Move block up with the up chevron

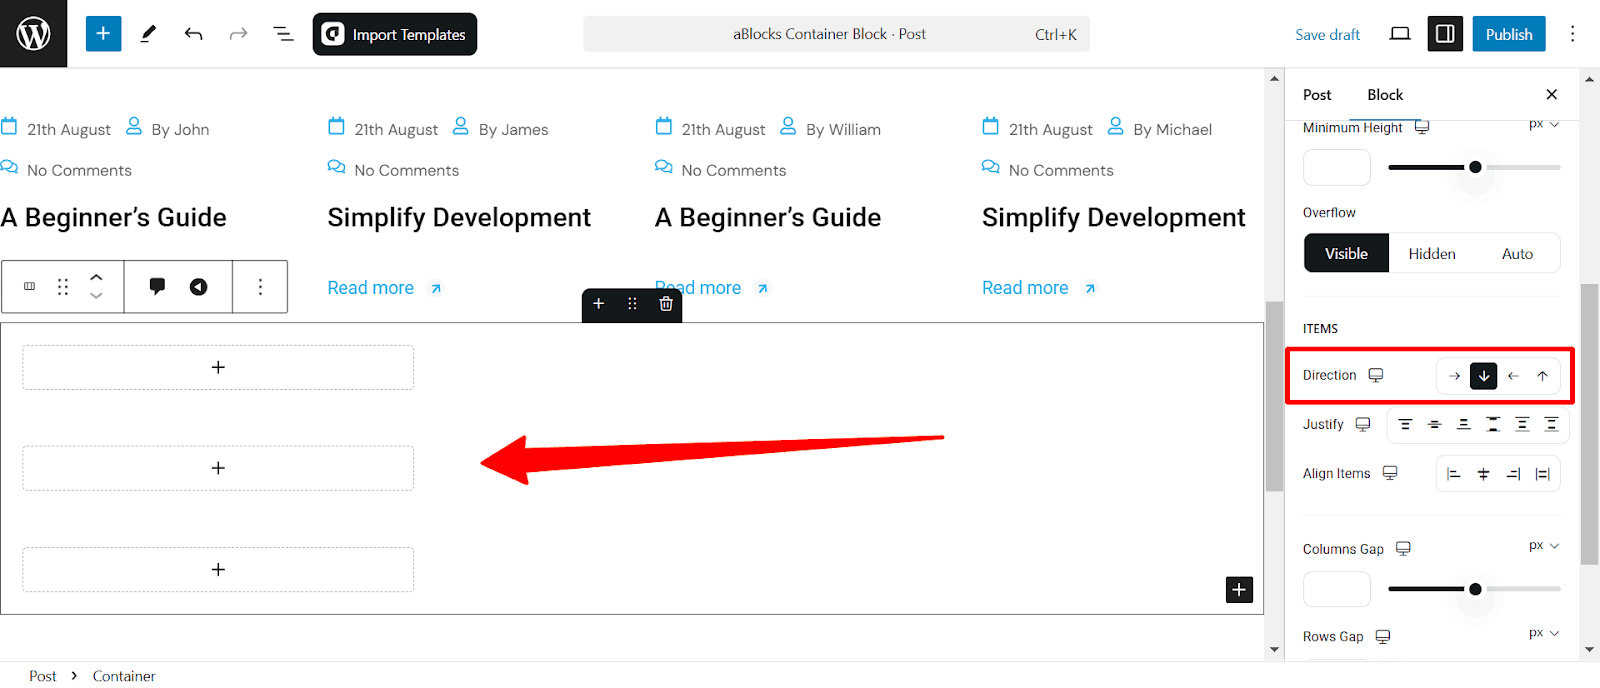pos(96,278)
